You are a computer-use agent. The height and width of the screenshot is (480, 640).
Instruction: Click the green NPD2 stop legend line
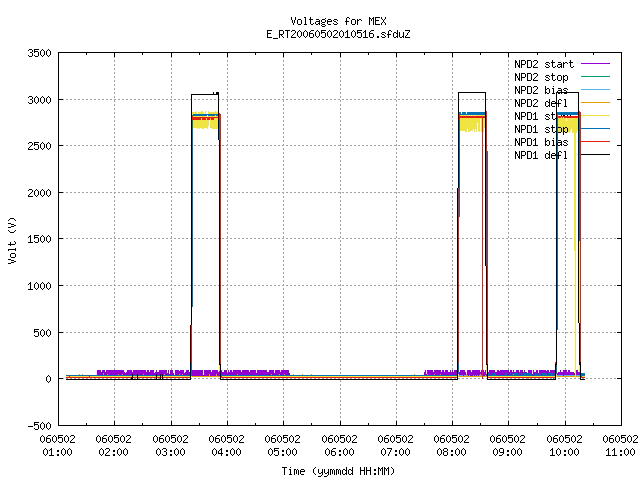click(x=596, y=76)
